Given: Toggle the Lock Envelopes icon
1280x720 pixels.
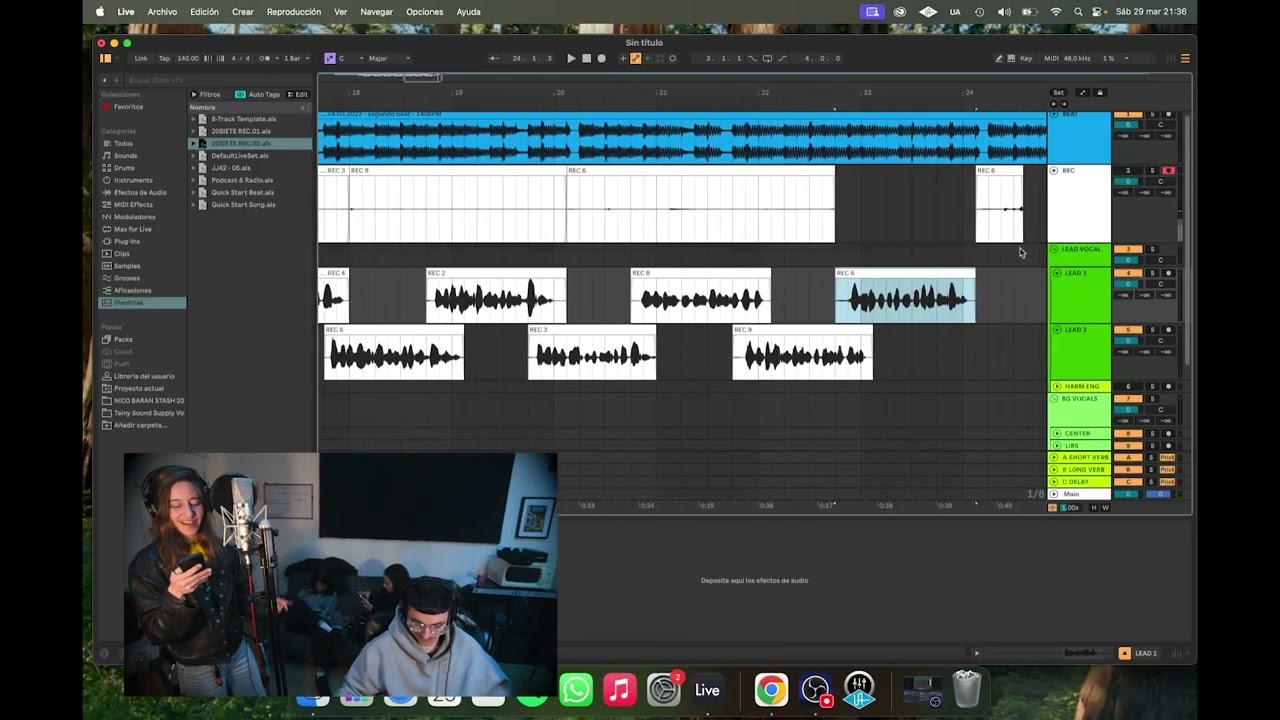Looking at the screenshot, I should pos(1100,93).
